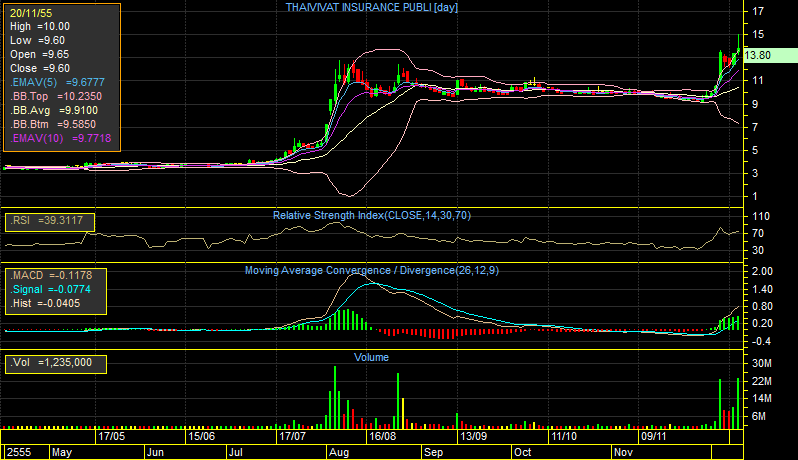This screenshot has width=798, height=460.
Task: Click the RSI axis label 30
Action: pos(758,250)
